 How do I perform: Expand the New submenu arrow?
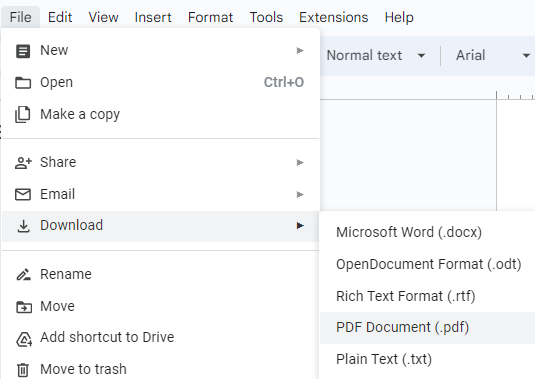click(x=300, y=50)
